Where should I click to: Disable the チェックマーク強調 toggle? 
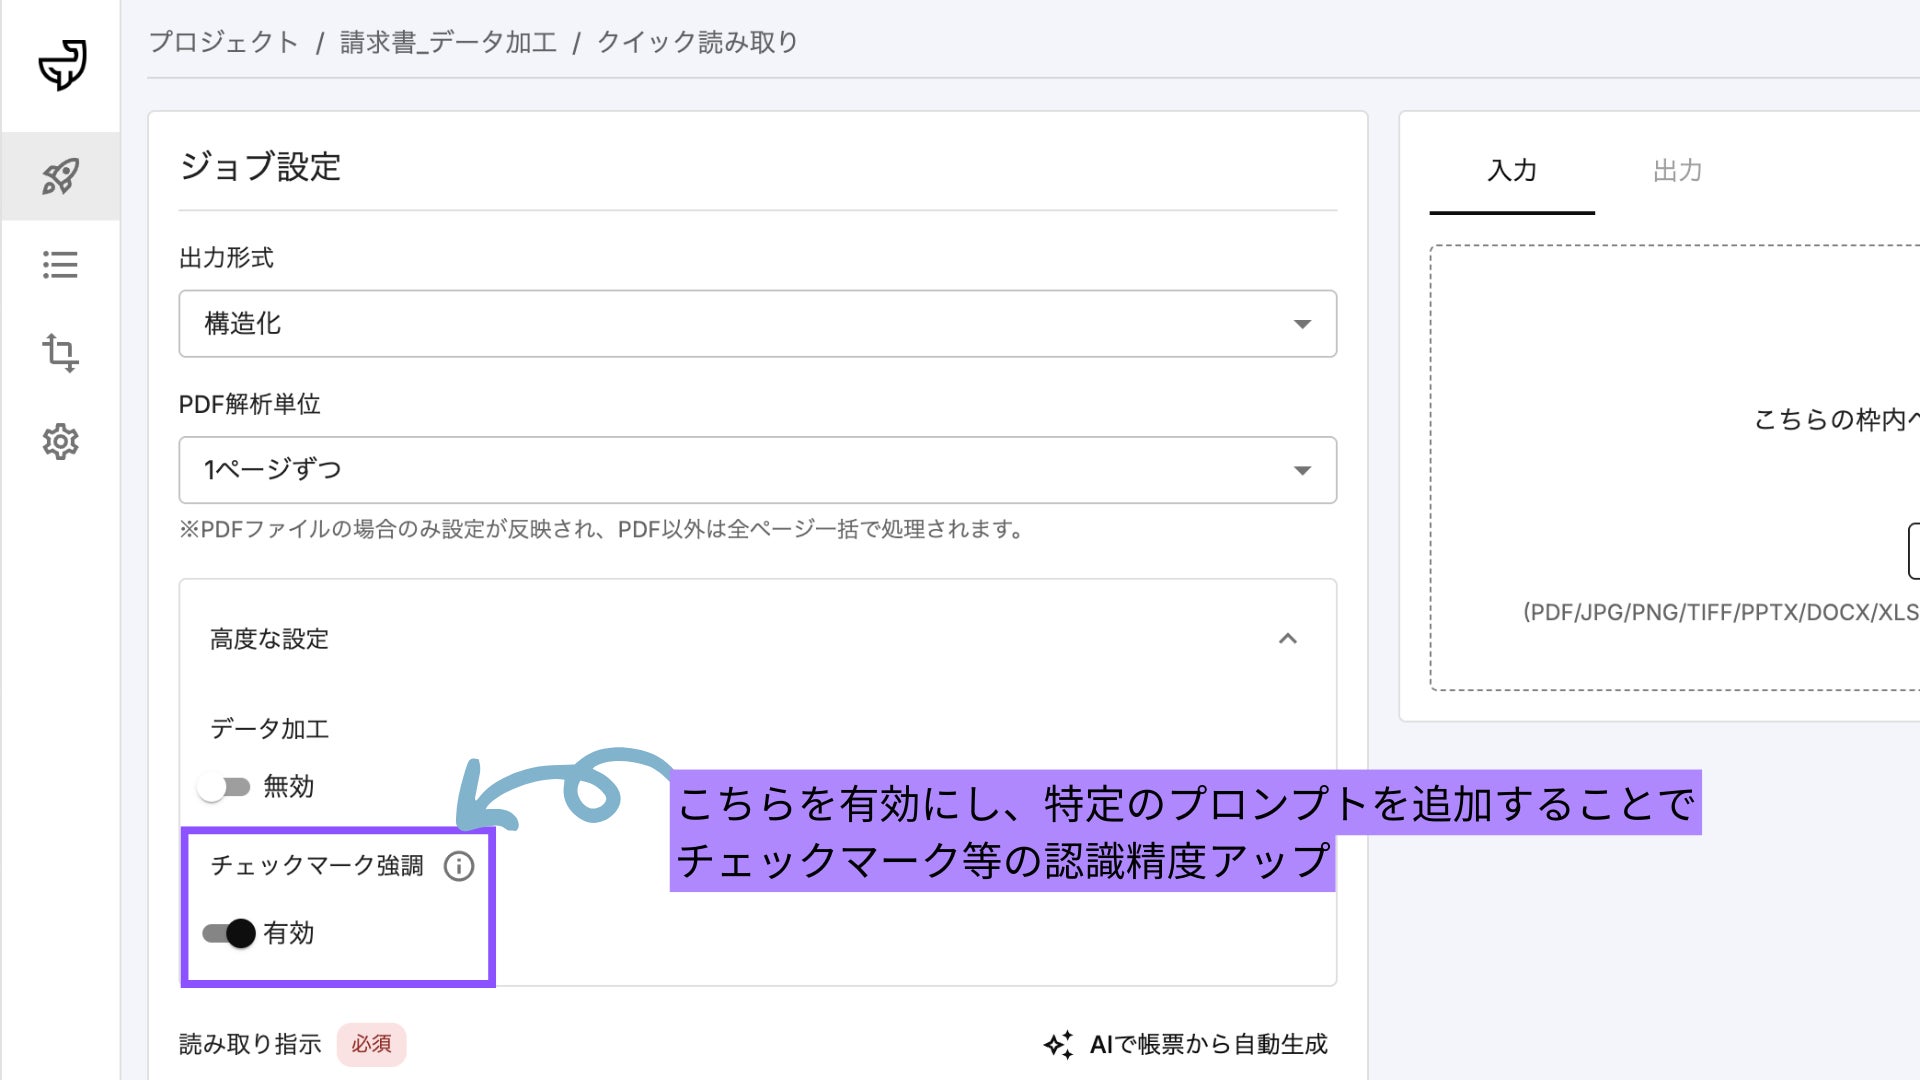pos(229,933)
